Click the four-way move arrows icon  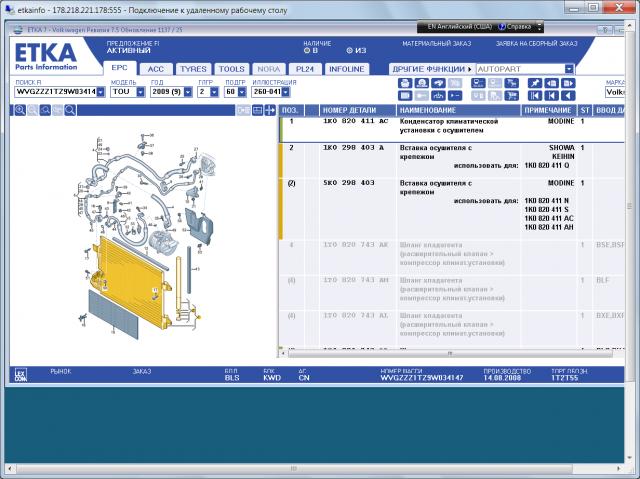270,110
